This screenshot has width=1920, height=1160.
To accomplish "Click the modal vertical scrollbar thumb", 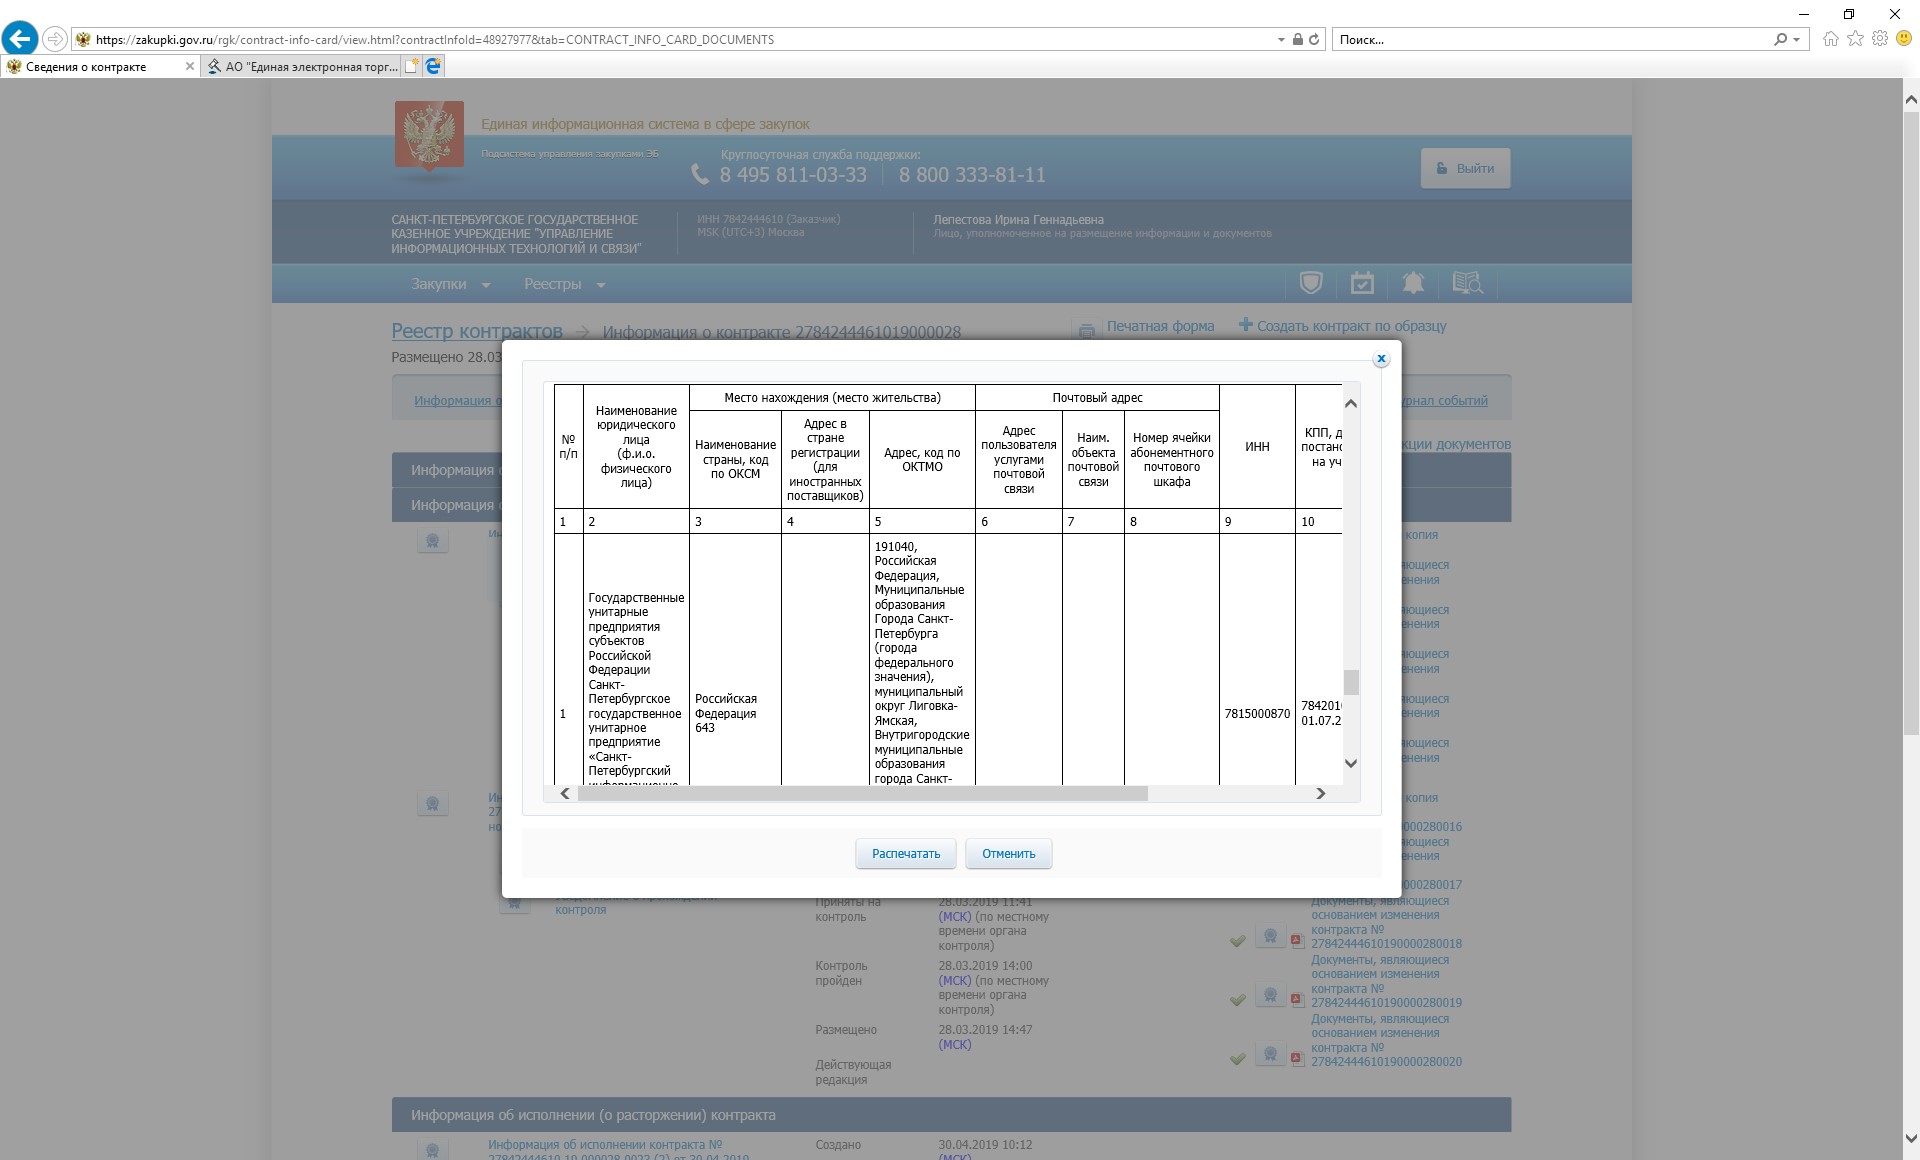I will click(1351, 683).
